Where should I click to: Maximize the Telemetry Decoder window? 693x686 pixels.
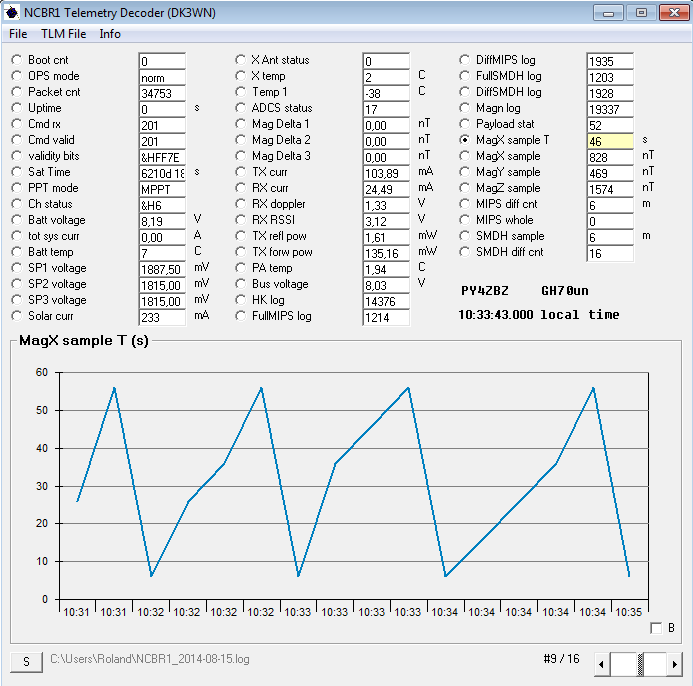(642, 13)
